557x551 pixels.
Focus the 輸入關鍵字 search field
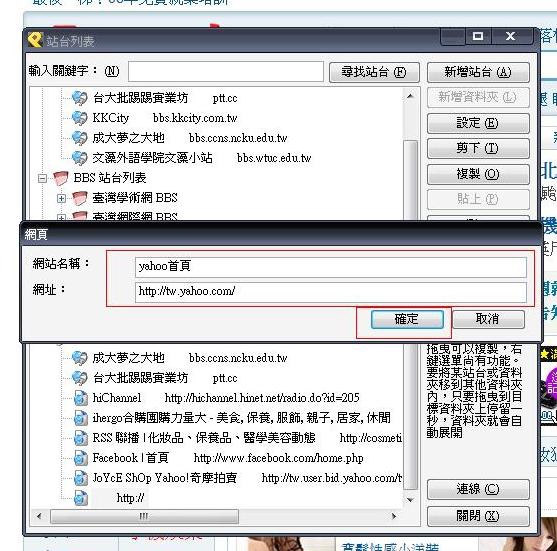226,72
